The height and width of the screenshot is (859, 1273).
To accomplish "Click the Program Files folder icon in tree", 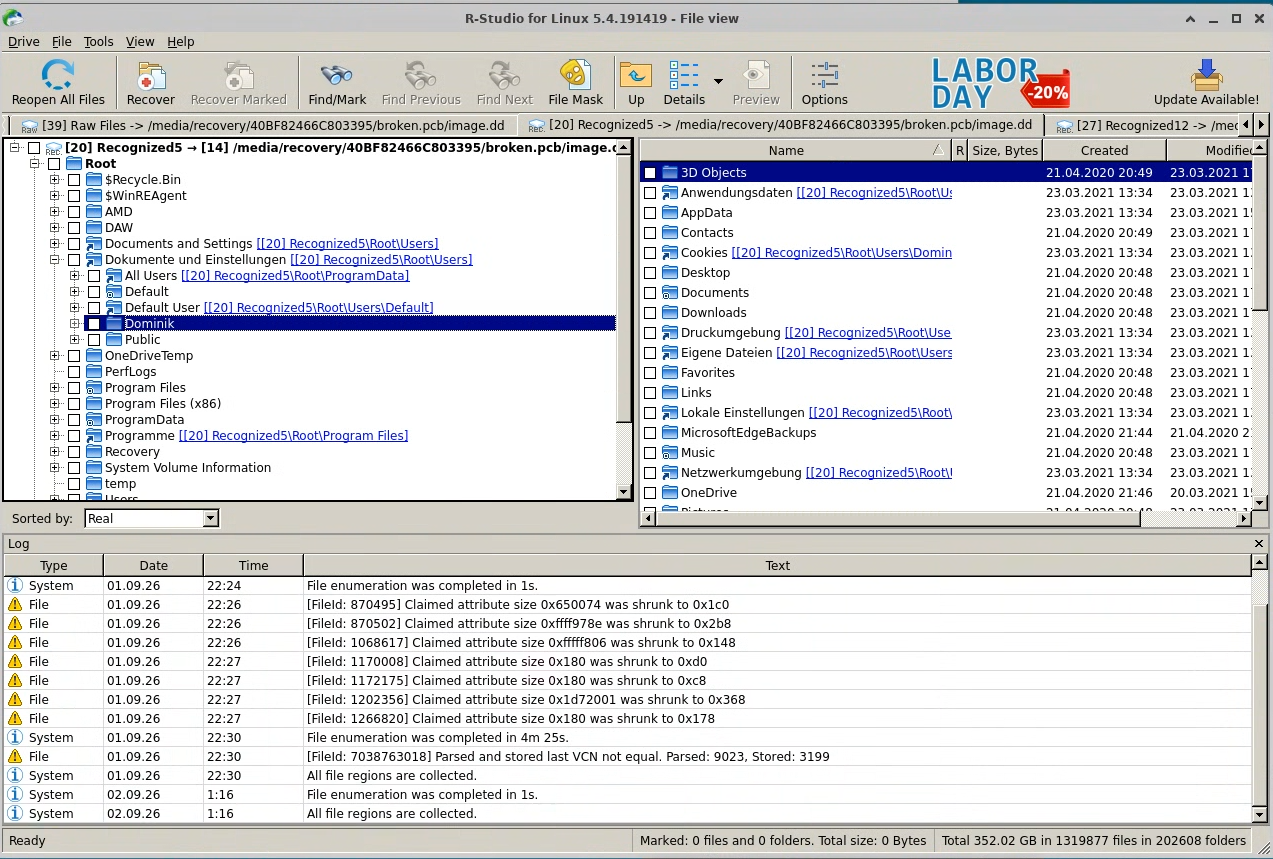I will (x=94, y=387).
